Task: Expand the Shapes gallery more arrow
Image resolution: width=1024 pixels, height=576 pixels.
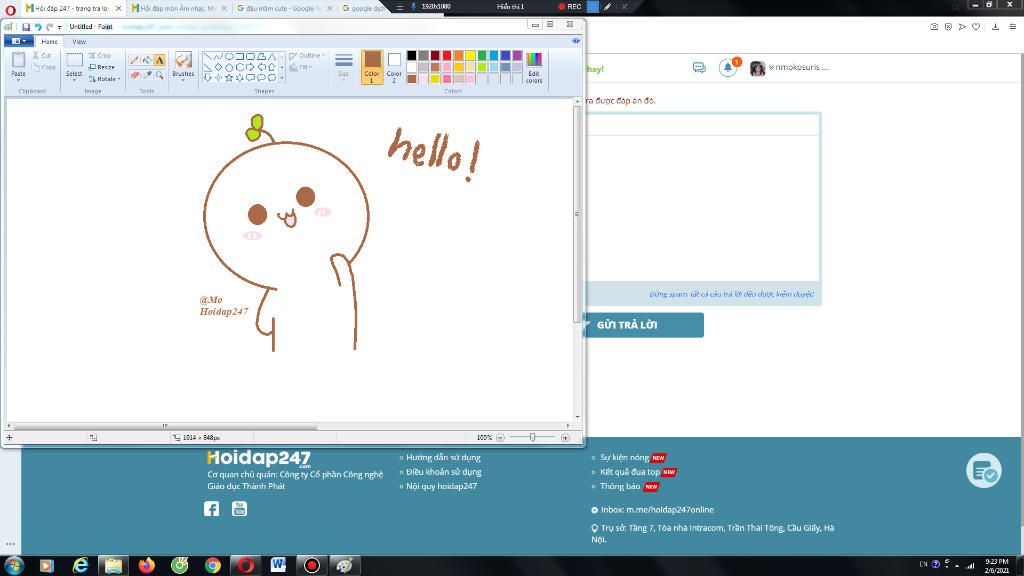Action: point(282,78)
